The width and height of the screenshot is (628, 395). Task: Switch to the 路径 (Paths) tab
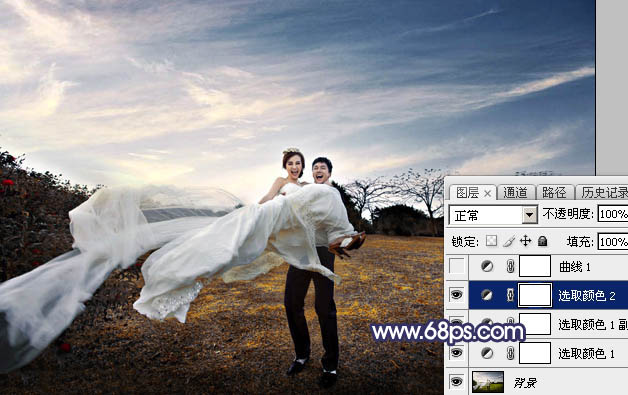pyautogui.click(x=554, y=193)
